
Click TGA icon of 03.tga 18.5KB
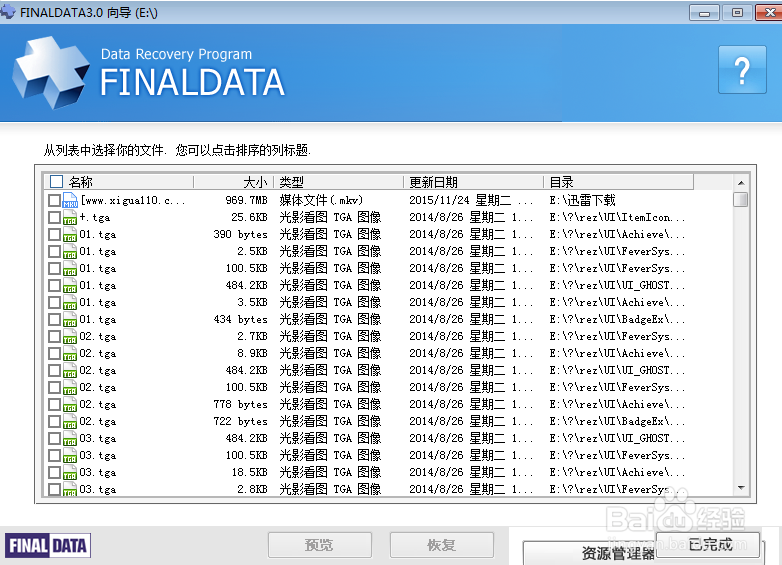point(70,473)
